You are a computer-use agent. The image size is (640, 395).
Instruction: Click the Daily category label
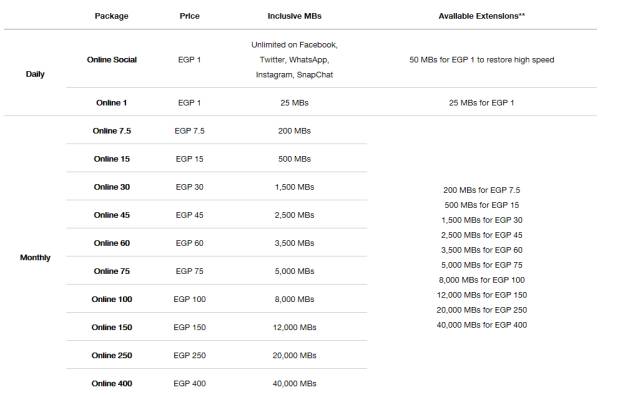tap(35, 74)
